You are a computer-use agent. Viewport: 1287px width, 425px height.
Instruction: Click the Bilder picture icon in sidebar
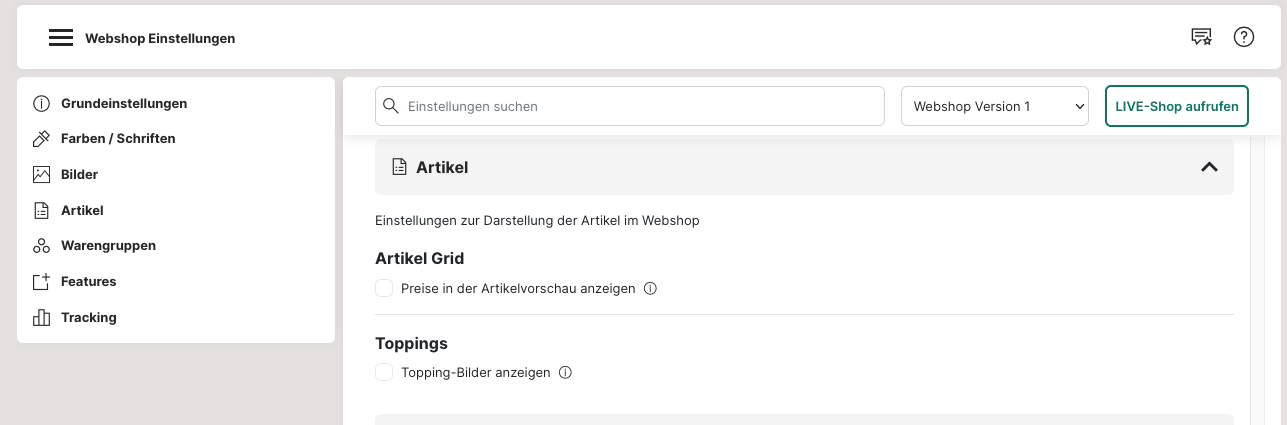(x=41, y=174)
